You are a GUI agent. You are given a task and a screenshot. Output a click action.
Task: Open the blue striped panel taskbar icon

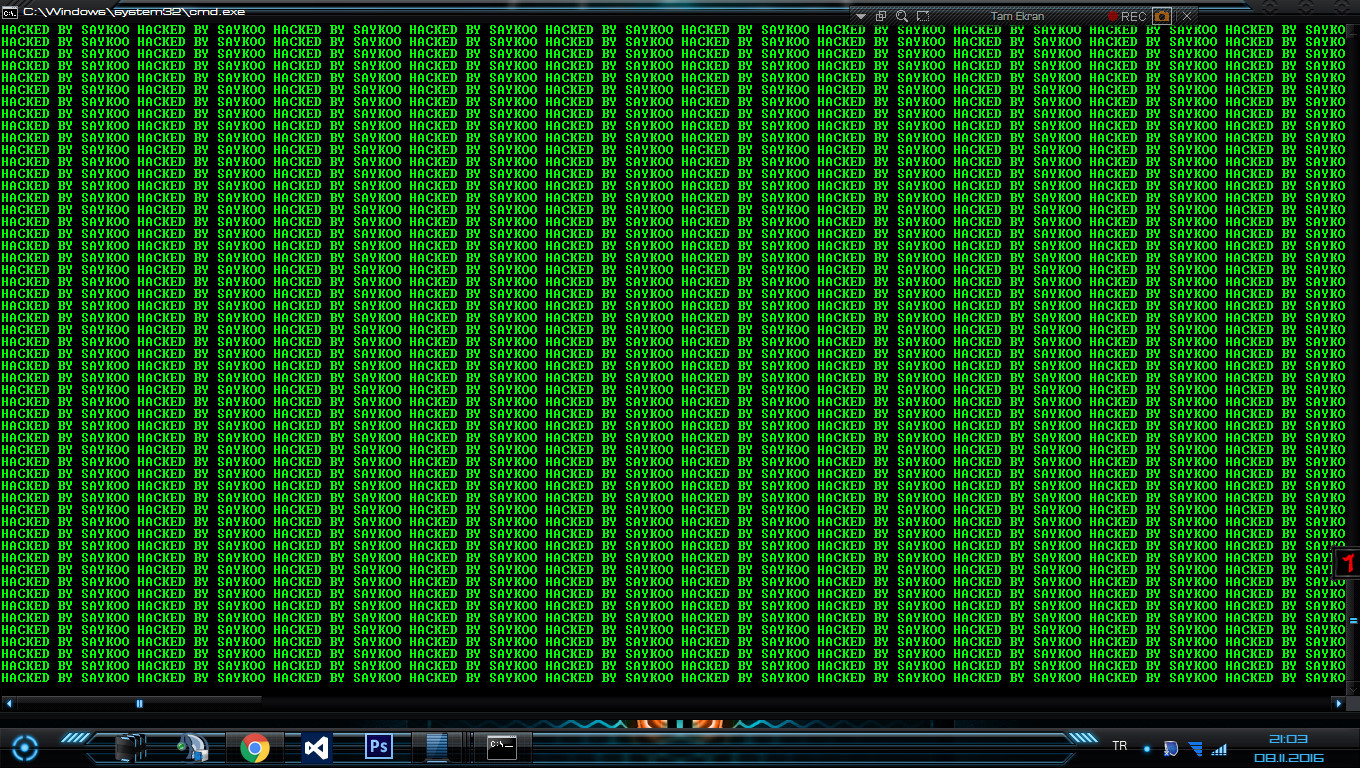[437, 747]
